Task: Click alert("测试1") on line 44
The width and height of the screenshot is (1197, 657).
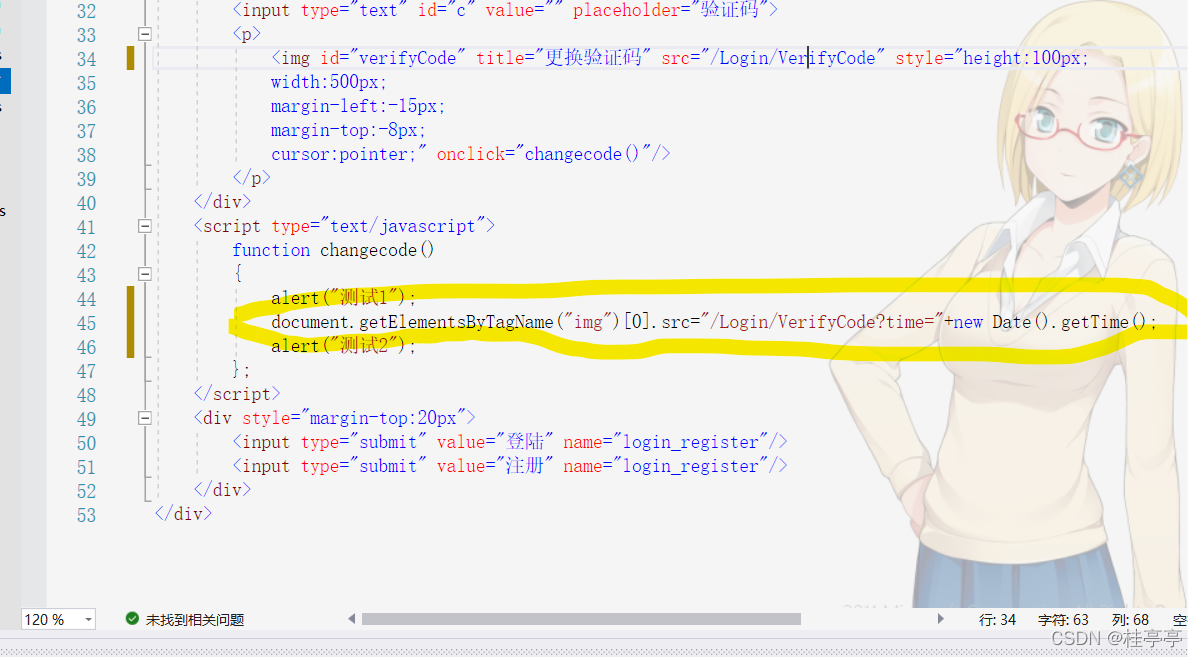Action: (344, 298)
